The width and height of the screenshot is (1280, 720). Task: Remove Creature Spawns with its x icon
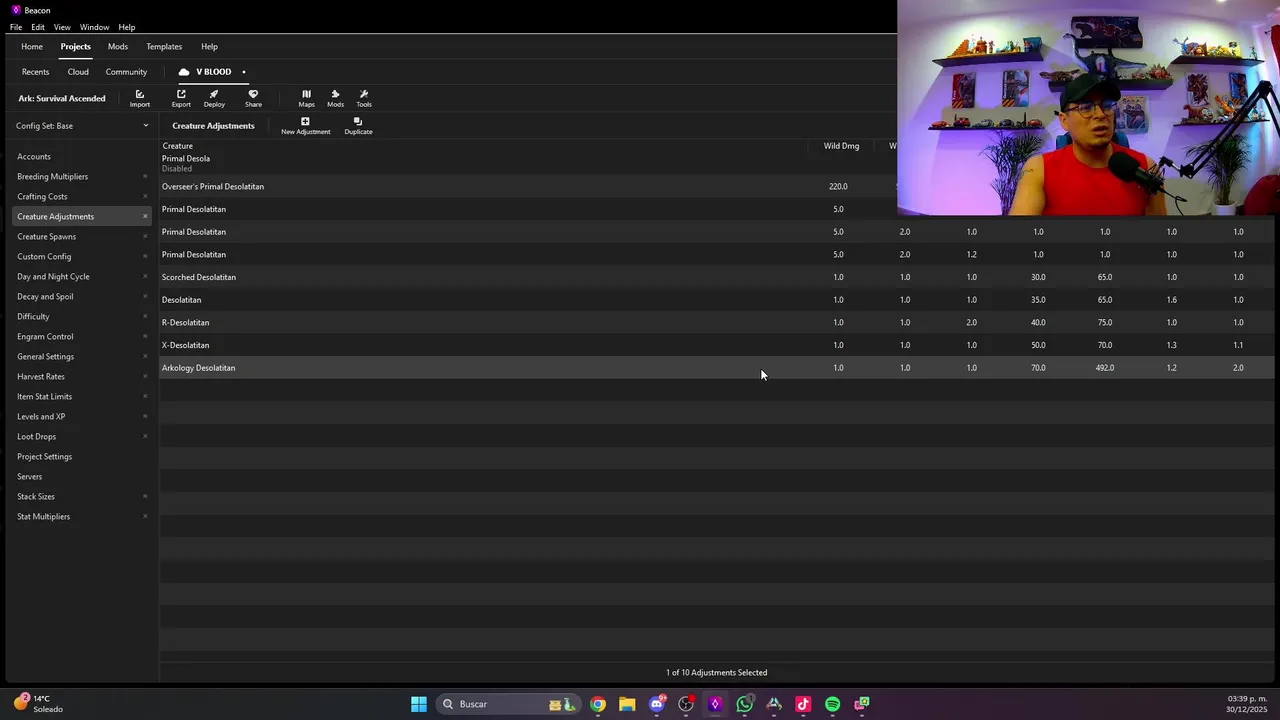[145, 237]
